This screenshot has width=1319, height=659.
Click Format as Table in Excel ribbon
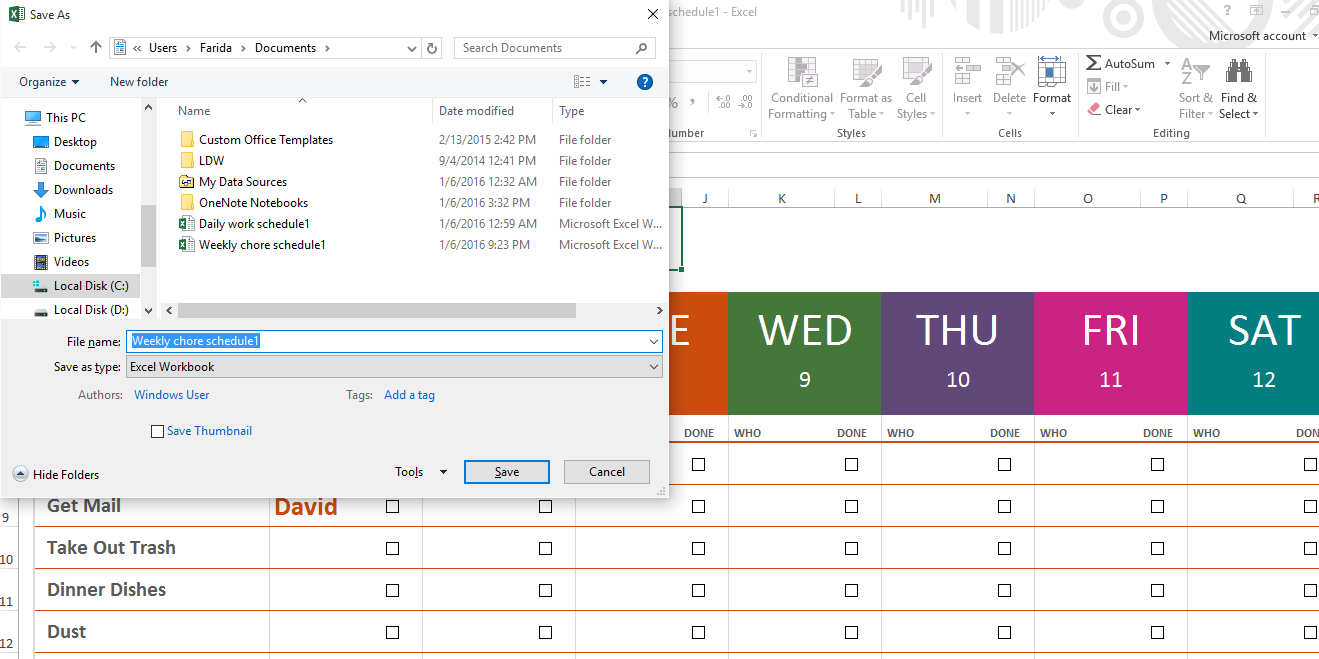[x=866, y=88]
